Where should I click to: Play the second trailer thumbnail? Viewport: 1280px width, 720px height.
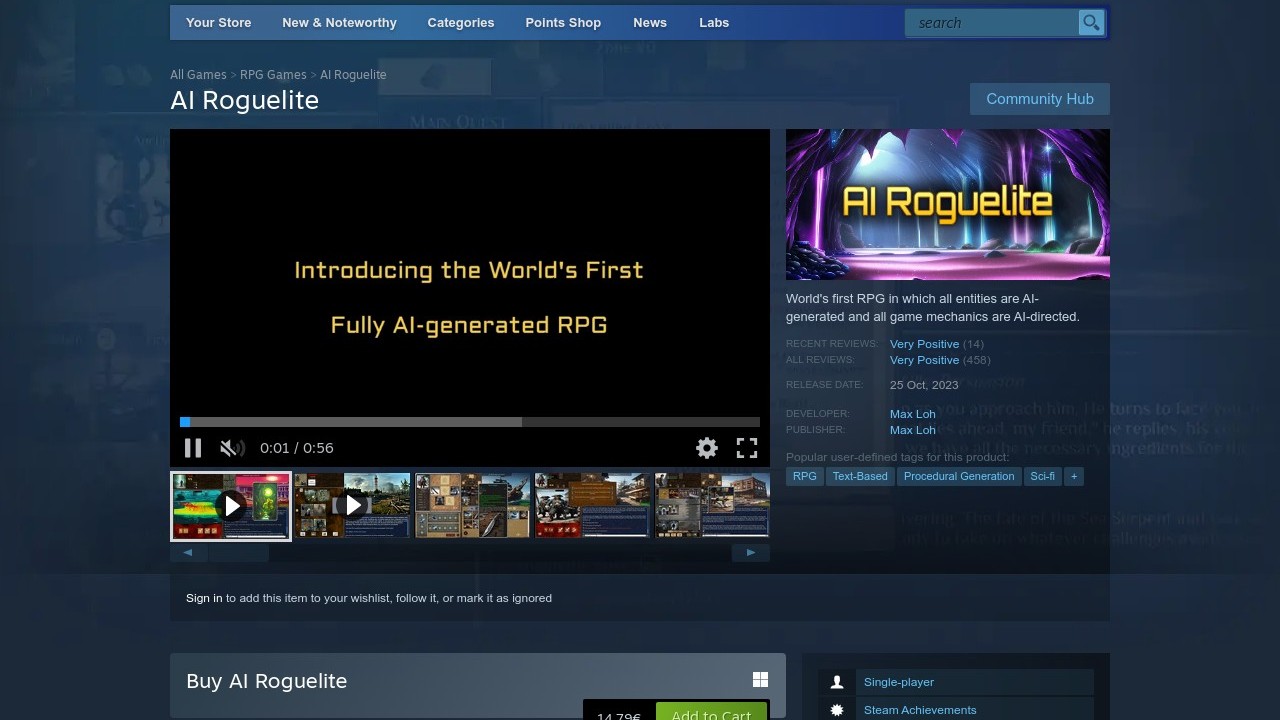tap(352, 506)
